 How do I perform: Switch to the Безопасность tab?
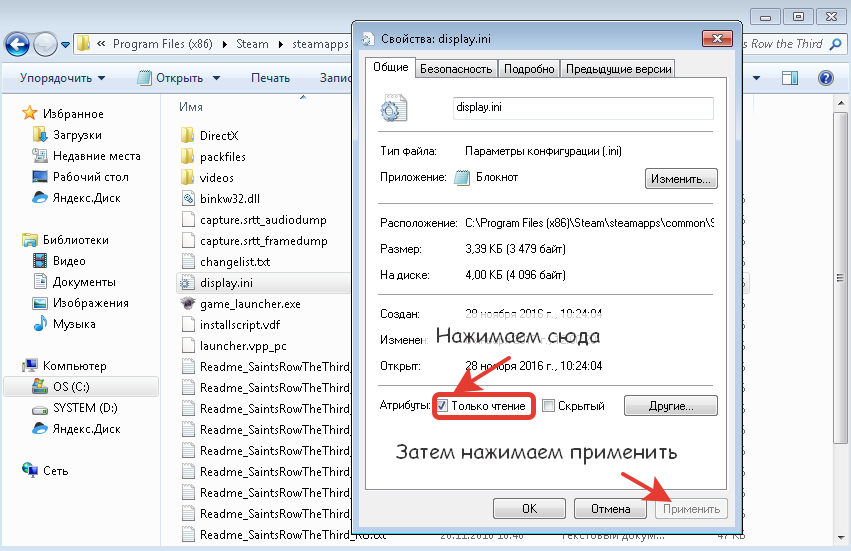(456, 69)
